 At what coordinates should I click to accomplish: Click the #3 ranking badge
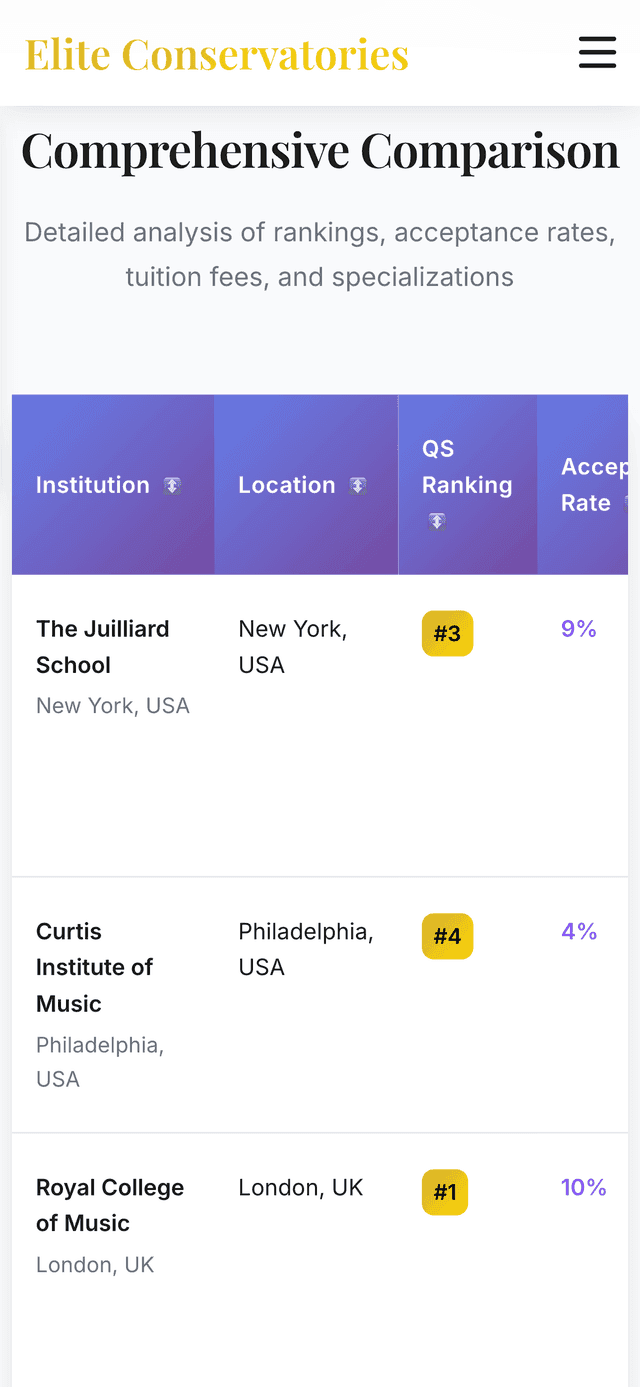[447, 634]
